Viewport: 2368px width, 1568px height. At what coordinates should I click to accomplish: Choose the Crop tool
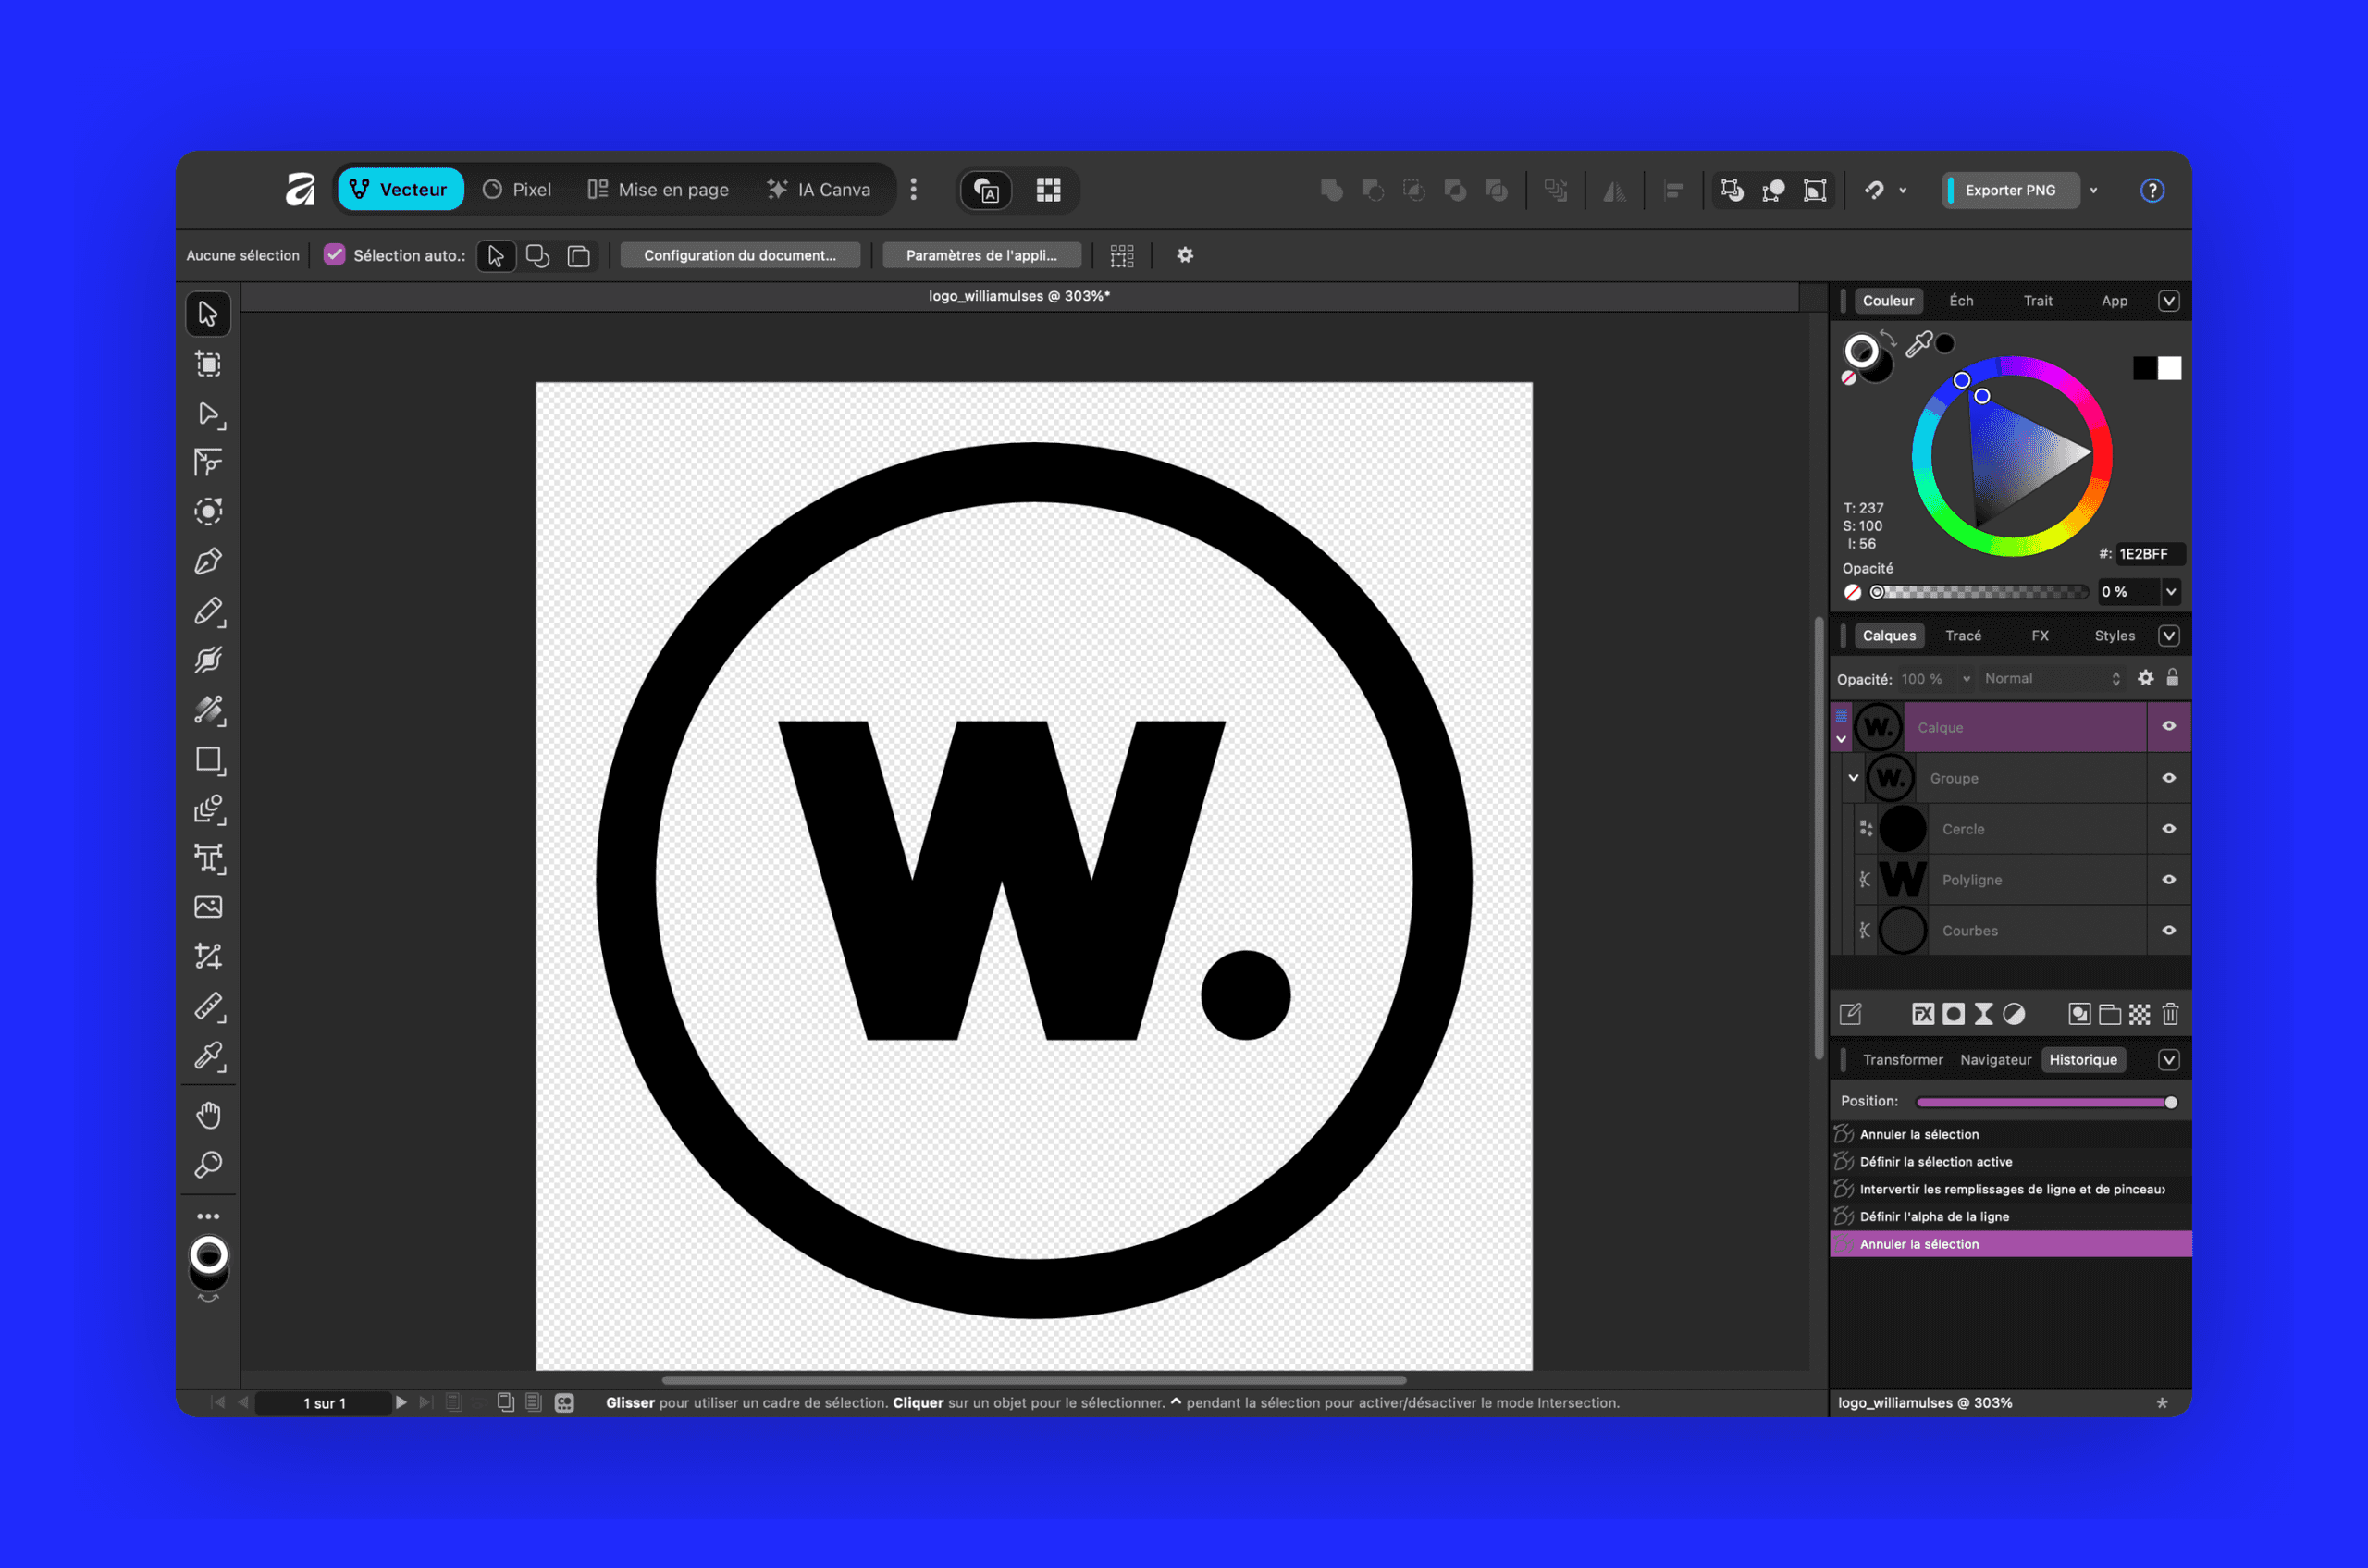click(208, 957)
